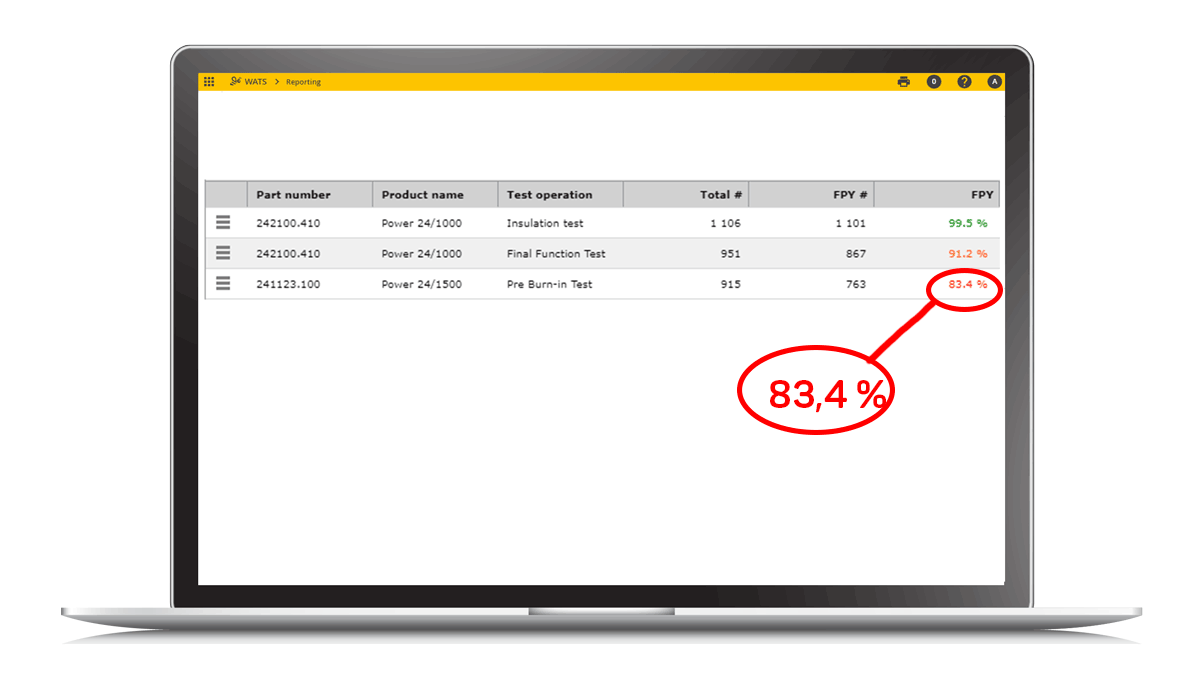Select the 91.2 % FPY value

(x=967, y=254)
